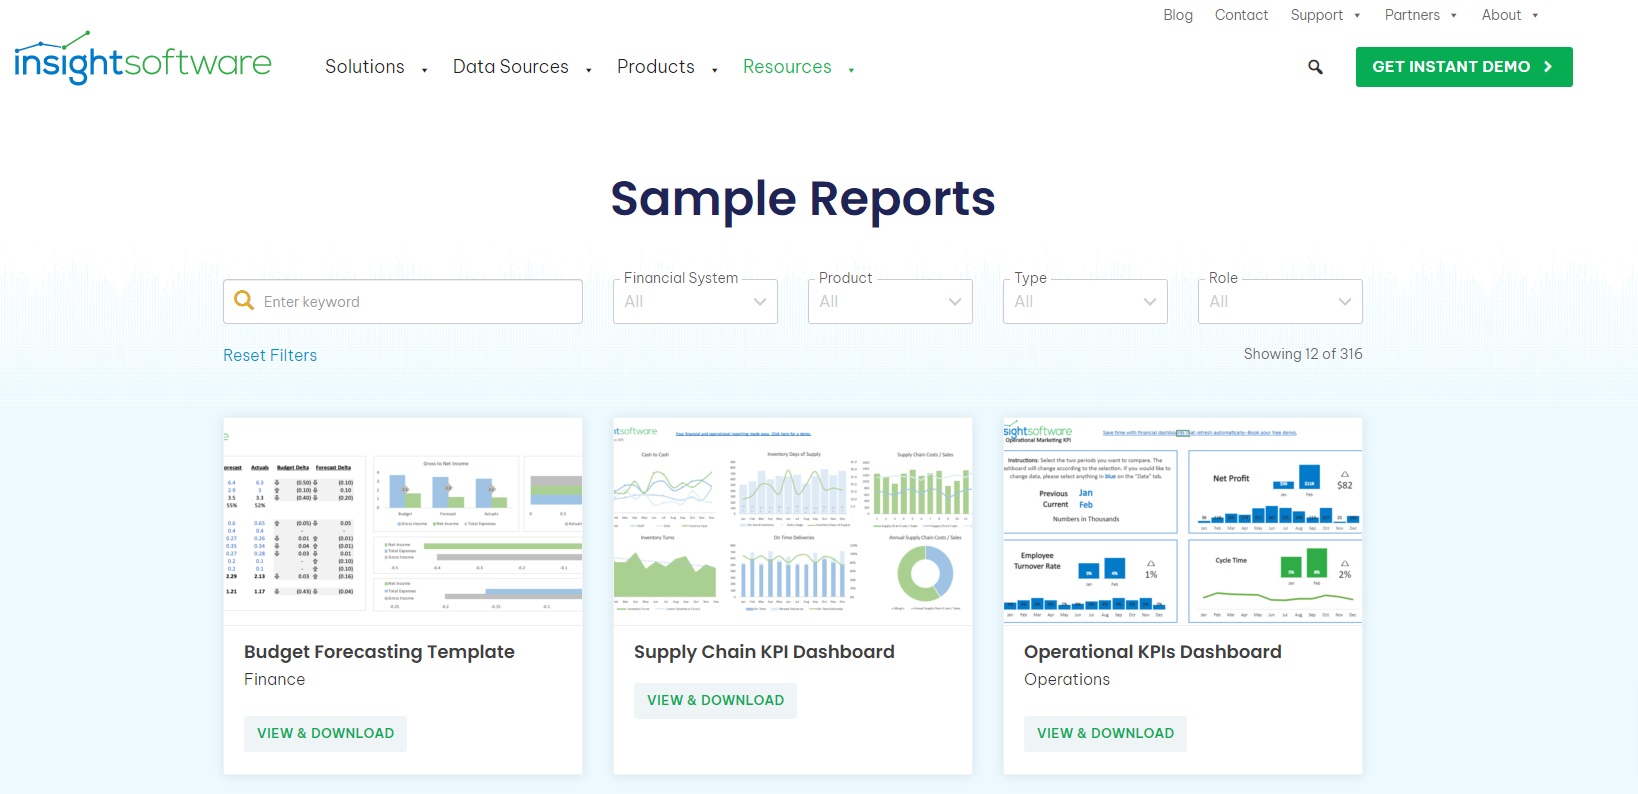Image resolution: width=1638 pixels, height=794 pixels.
Task: Open the Budget Forecasting Template thumbnail
Action: coord(403,521)
